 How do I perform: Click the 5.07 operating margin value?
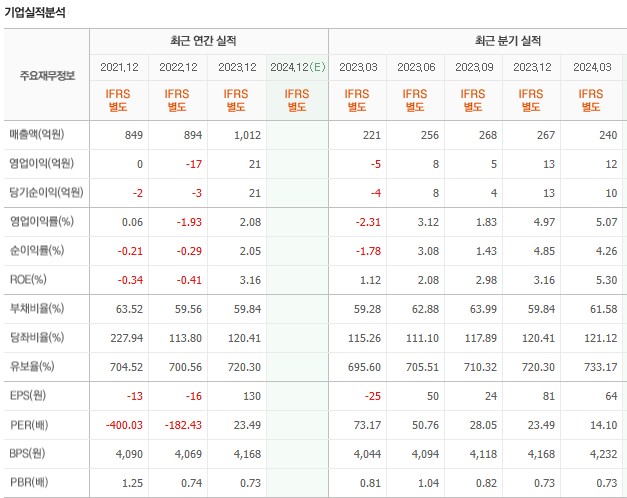click(607, 222)
